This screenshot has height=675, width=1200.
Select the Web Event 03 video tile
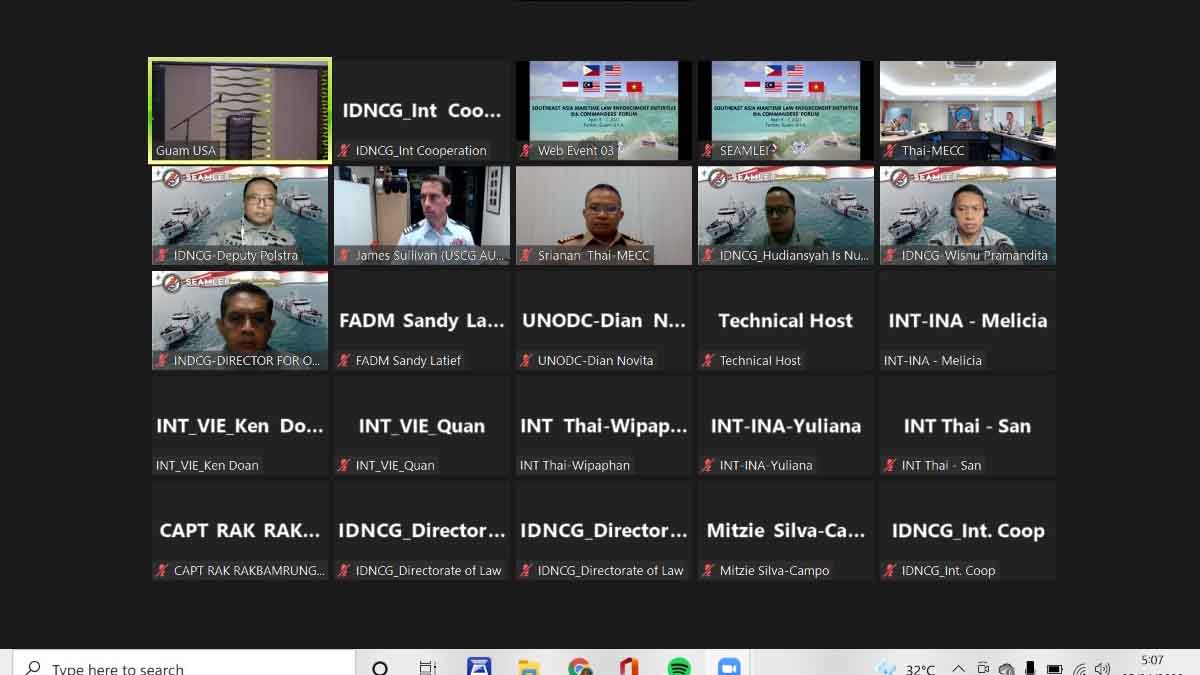tap(603, 110)
